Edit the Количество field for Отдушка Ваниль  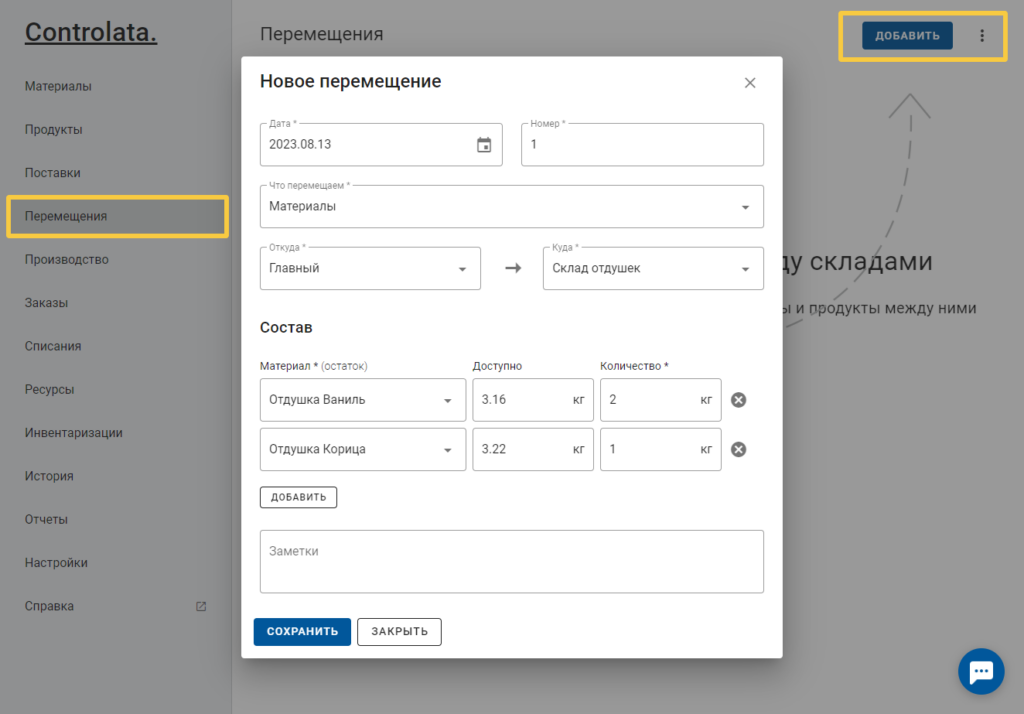[660, 400]
